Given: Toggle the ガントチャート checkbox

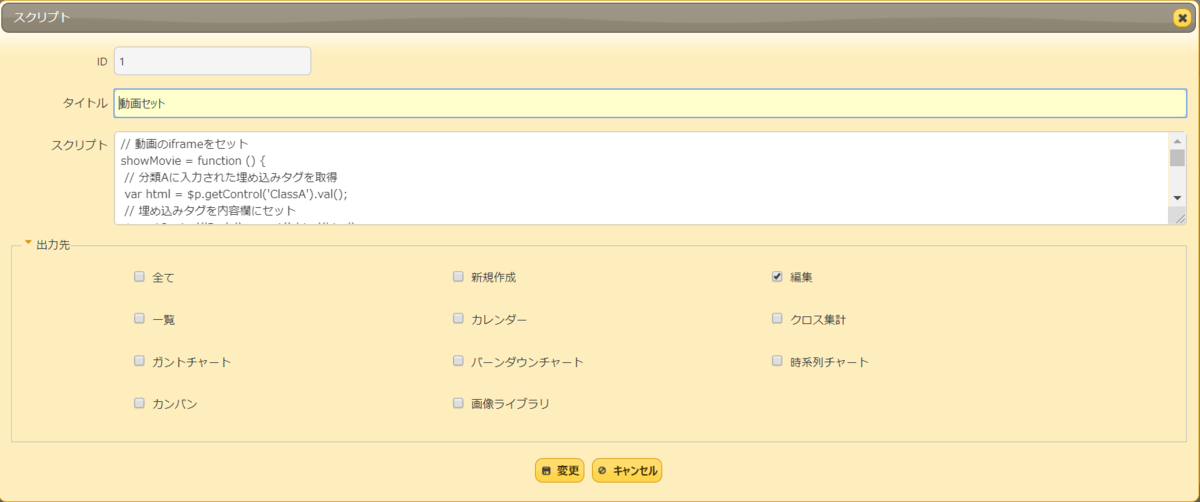Looking at the screenshot, I should pos(139,361).
